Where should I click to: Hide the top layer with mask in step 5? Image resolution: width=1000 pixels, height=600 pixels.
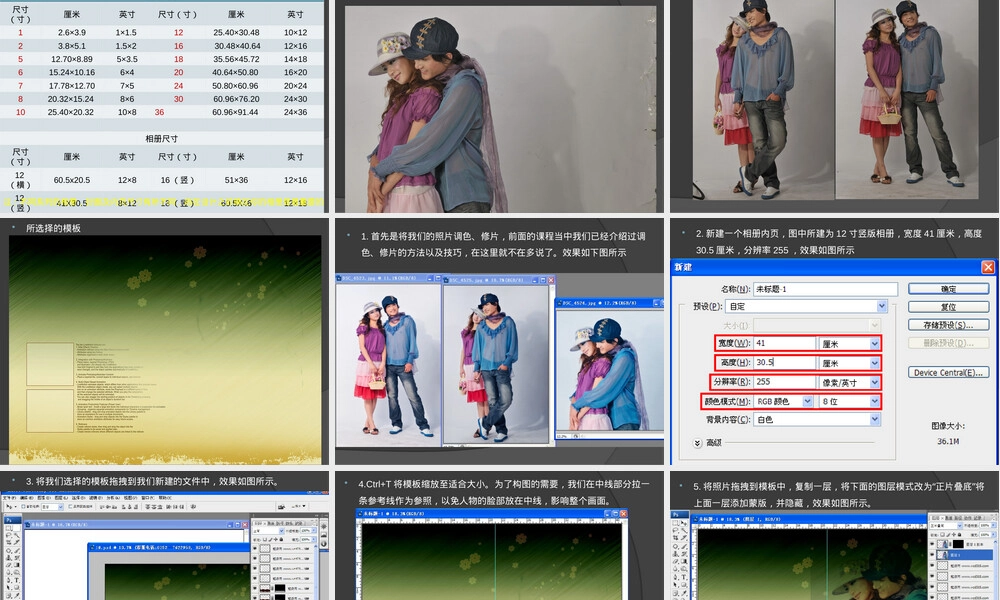tap(932, 544)
